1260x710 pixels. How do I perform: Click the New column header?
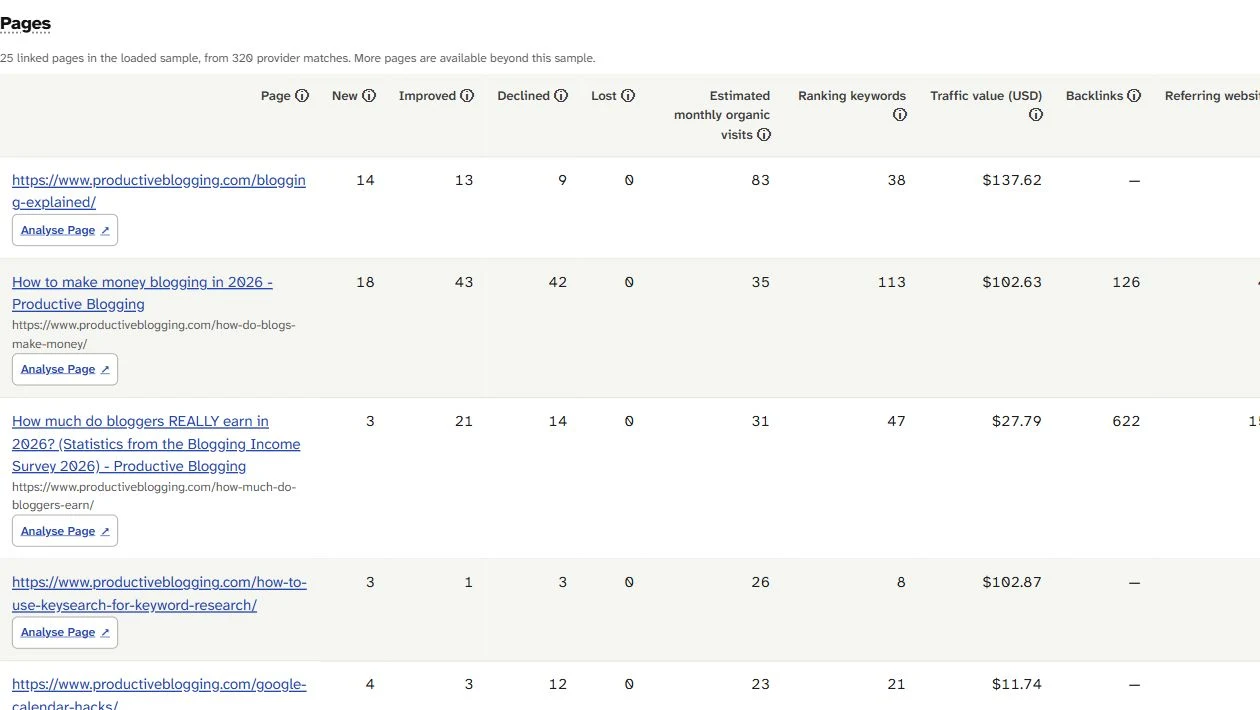(345, 96)
